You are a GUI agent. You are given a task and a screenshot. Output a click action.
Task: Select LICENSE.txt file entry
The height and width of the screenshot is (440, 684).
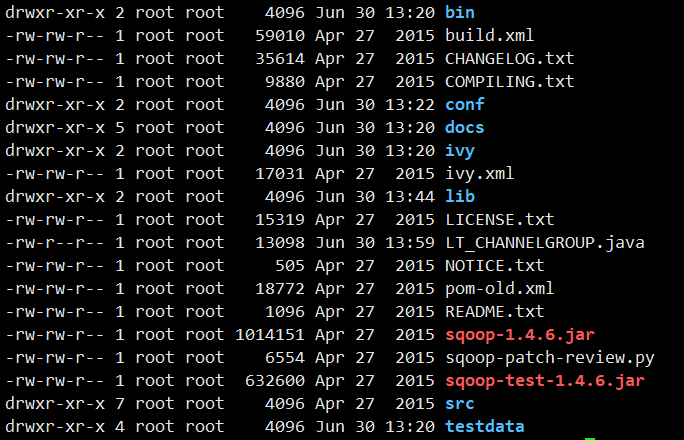point(499,219)
